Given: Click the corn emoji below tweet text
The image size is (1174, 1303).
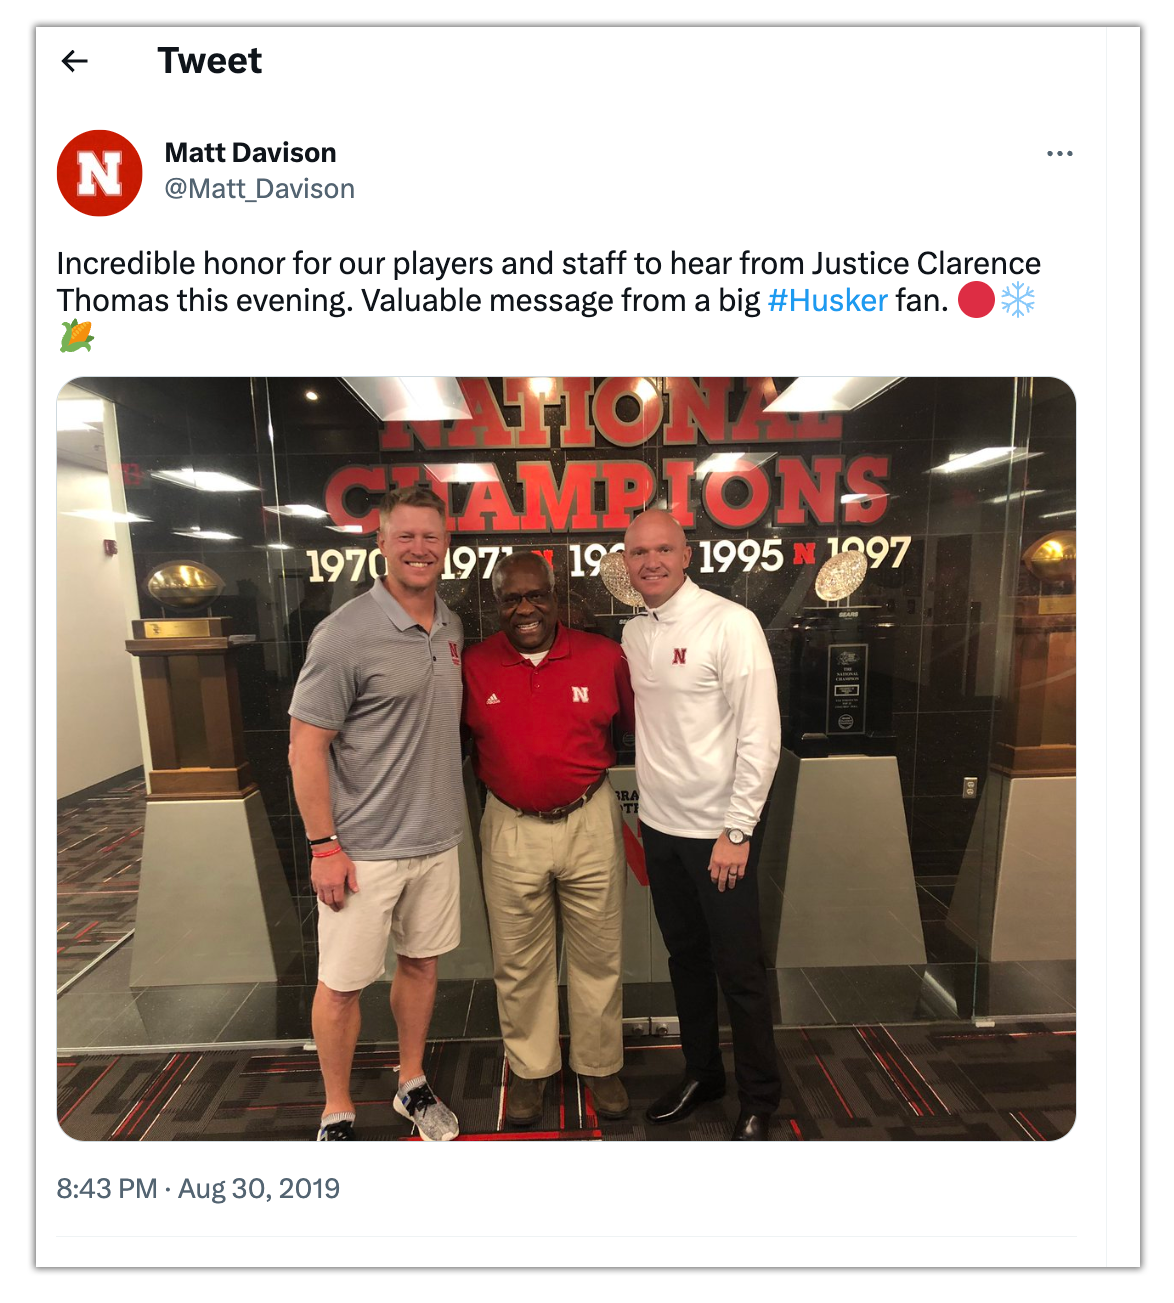Looking at the screenshot, I should tap(77, 336).
